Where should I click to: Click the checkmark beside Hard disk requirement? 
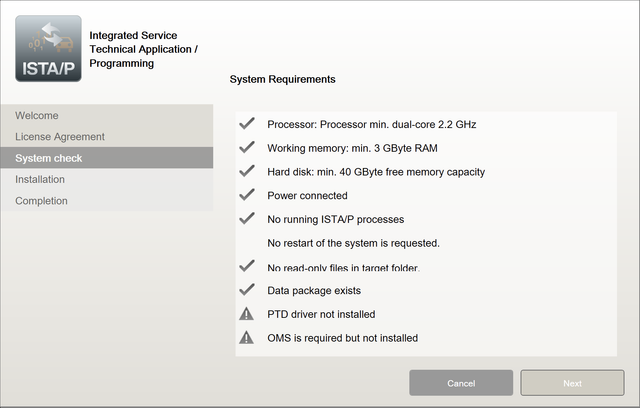pos(247,172)
